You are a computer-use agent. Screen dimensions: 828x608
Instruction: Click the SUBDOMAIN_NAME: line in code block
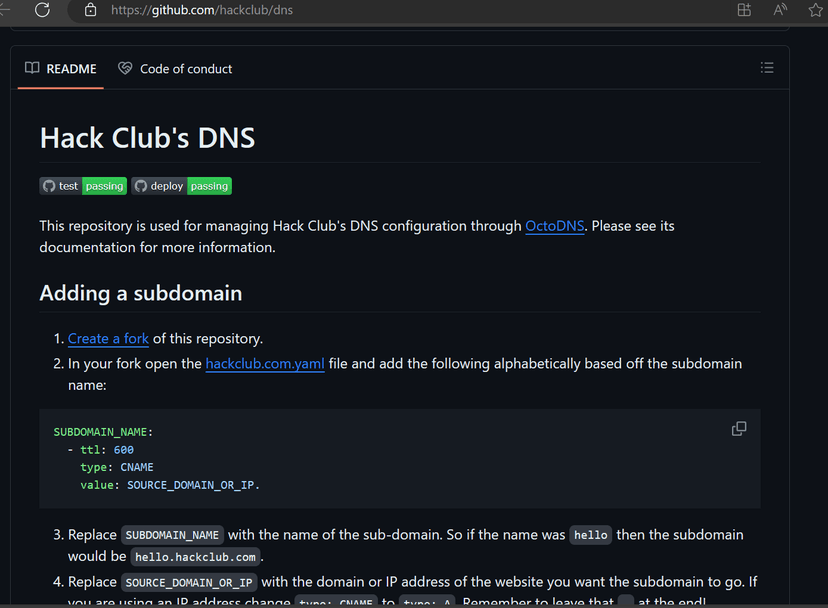[x=103, y=432]
